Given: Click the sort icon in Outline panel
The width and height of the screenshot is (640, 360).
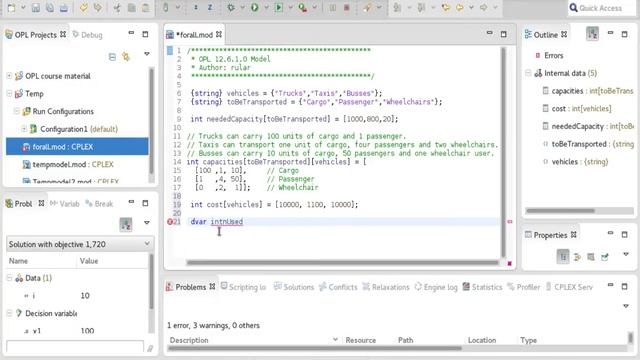Looking at the screenshot, I should 592,33.
